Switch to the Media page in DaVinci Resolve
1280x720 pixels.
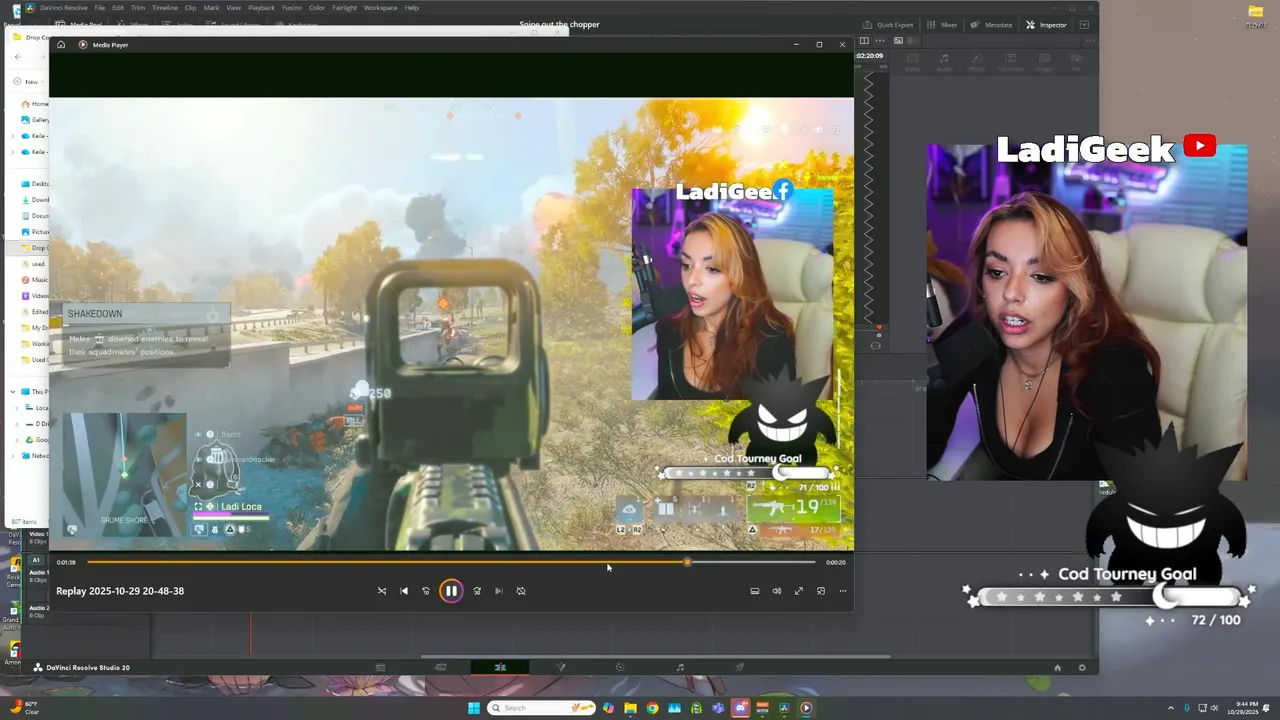[380, 667]
